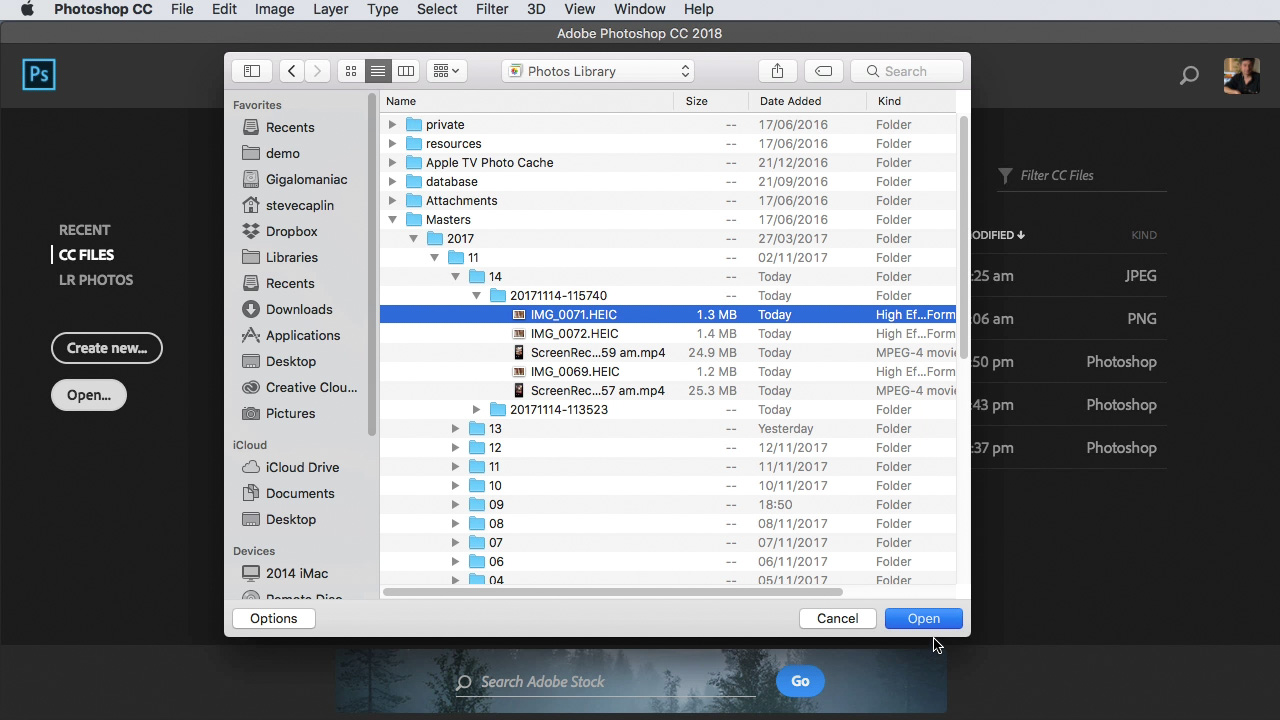This screenshot has height=720, width=1280.
Task: Switch to LR PHOTOS tab in Photoshop
Action: click(96, 280)
